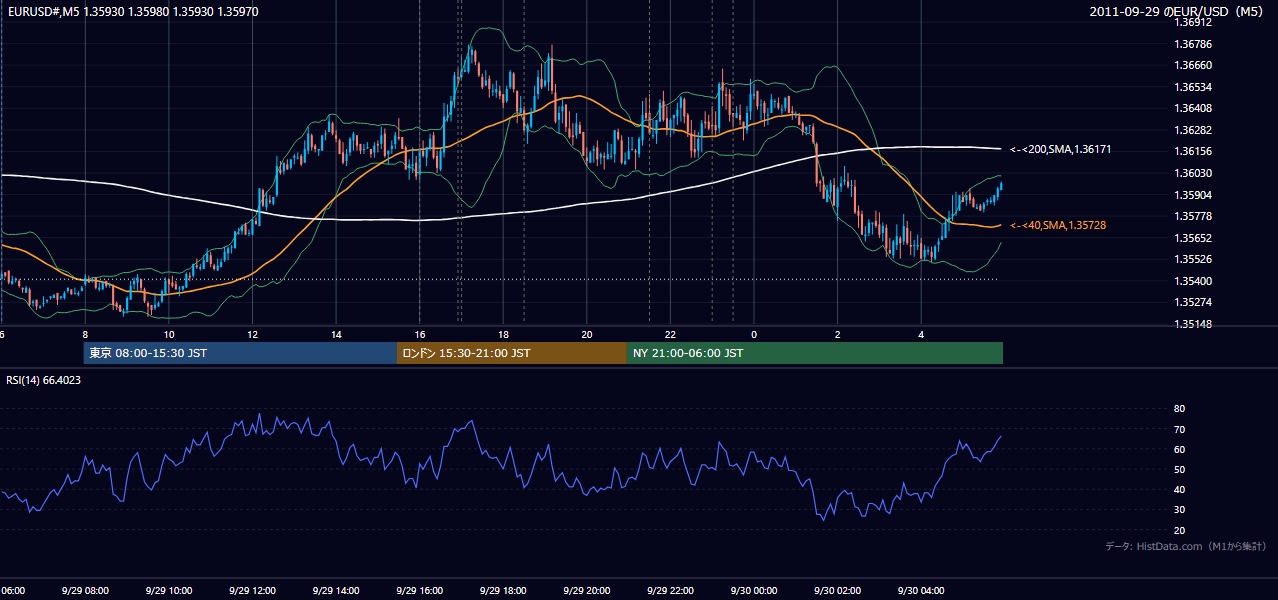Click RSI scale value 50
1278x600 pixels.
[1179, 469]
